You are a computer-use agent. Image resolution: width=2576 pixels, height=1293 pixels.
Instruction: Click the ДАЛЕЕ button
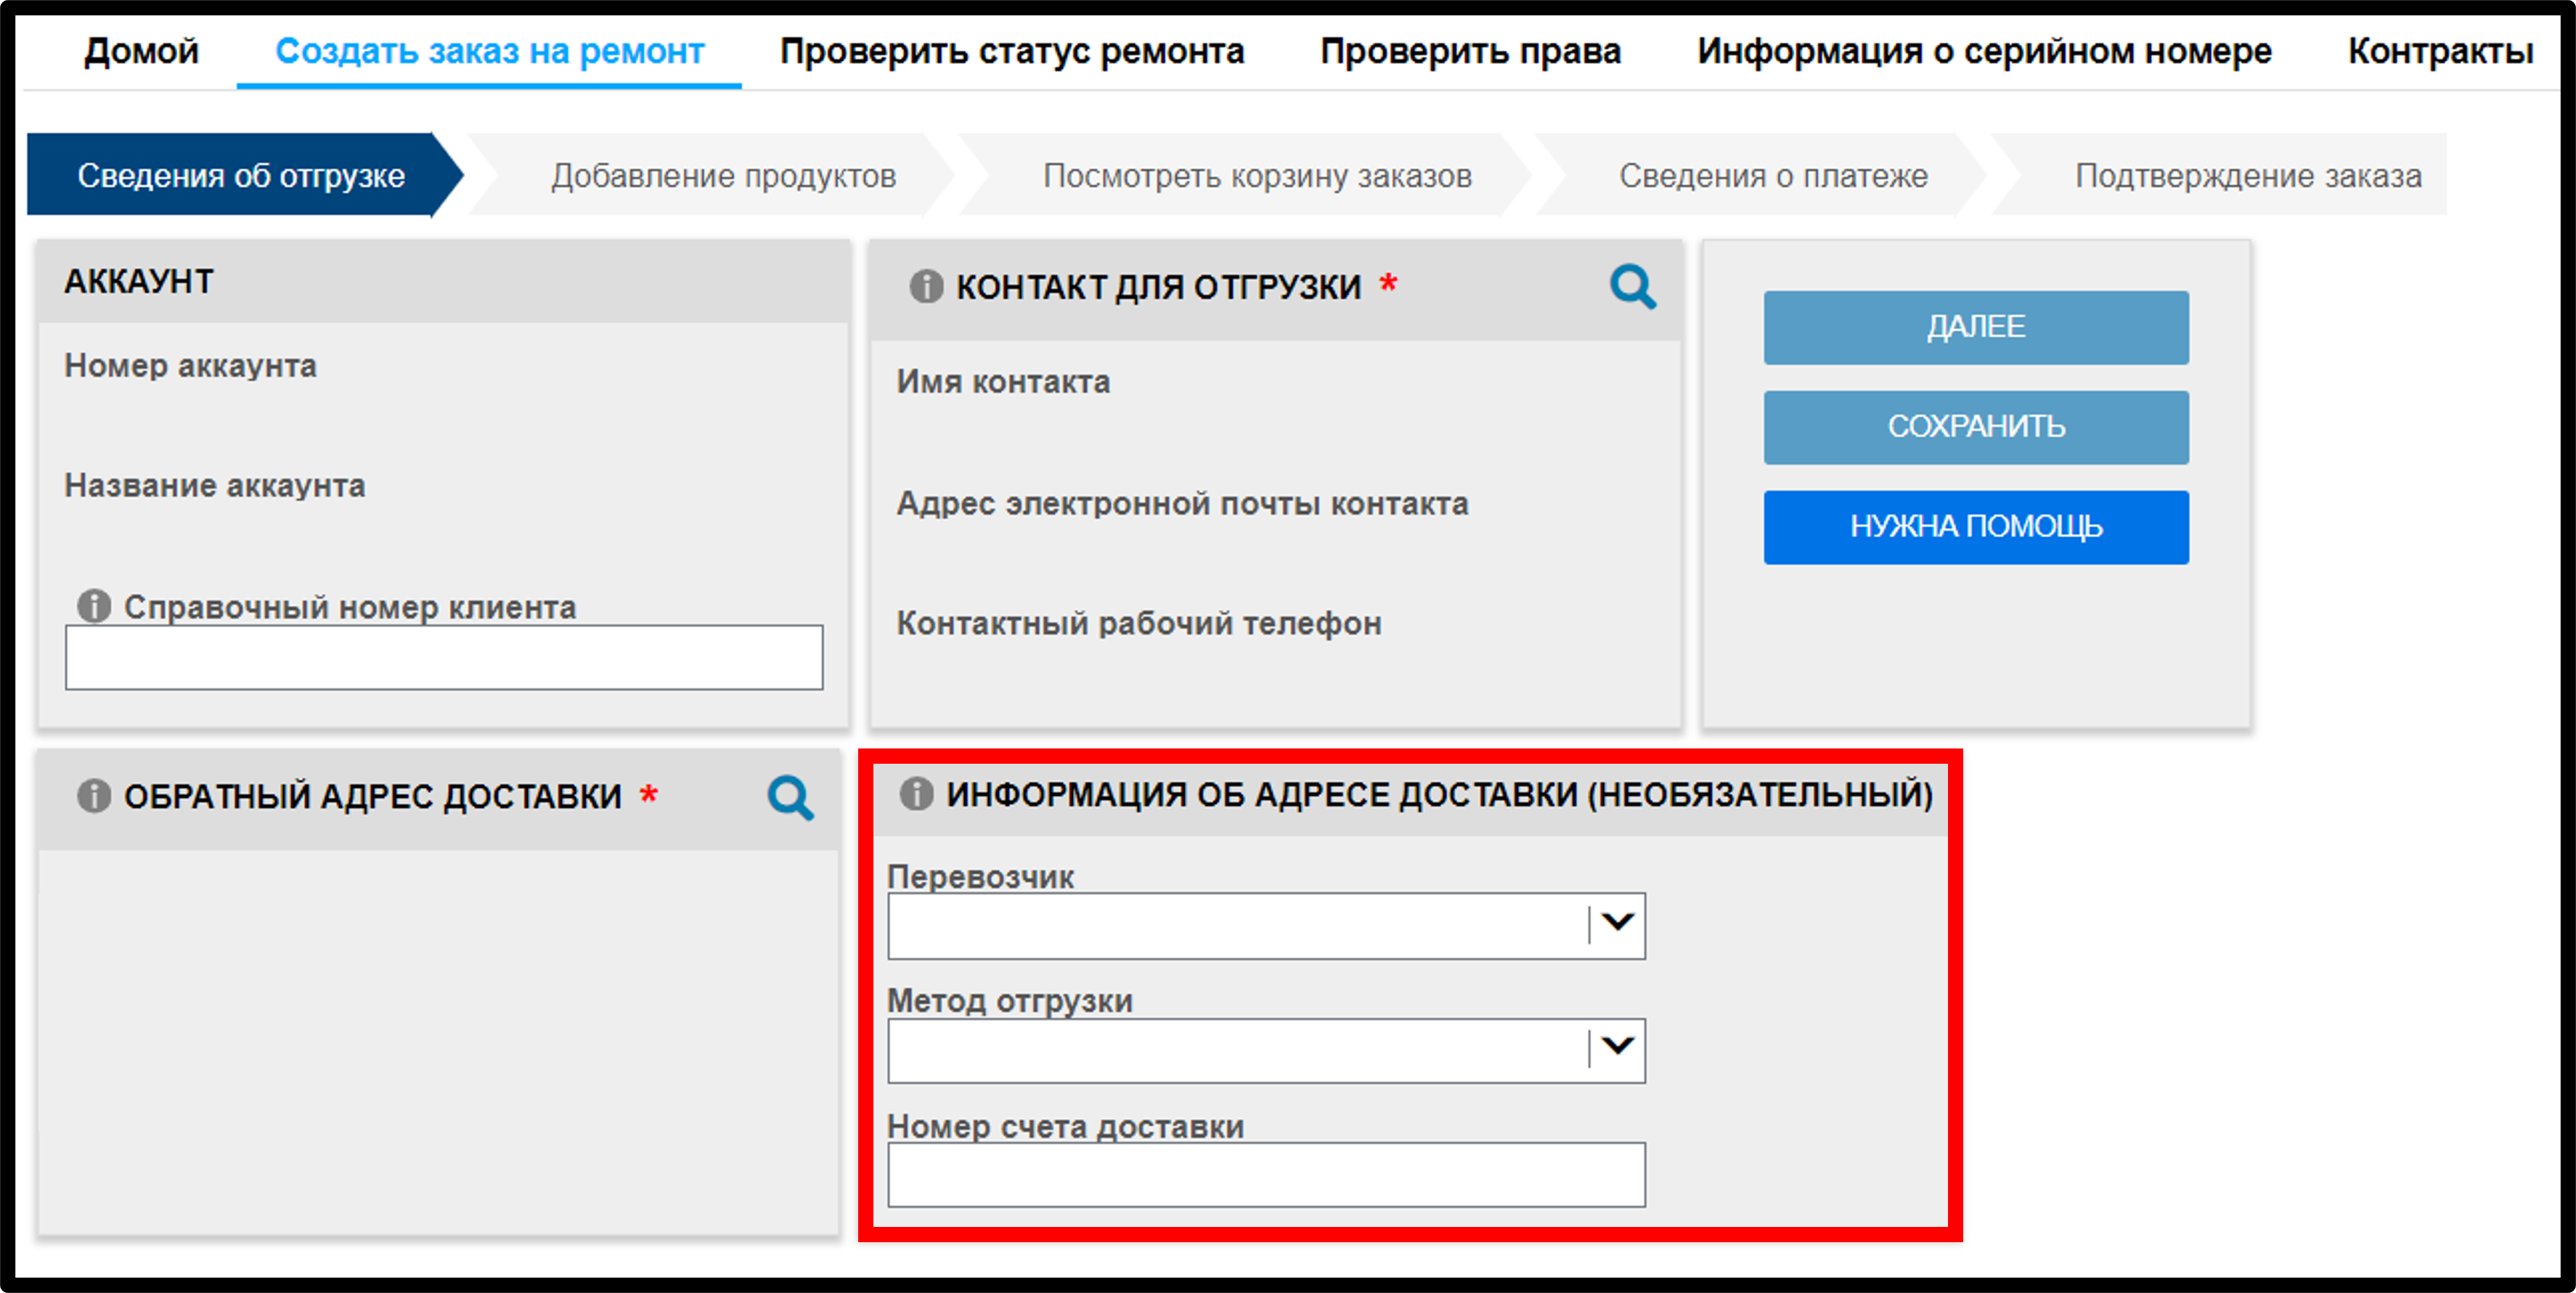click(x=1976, y=327)
